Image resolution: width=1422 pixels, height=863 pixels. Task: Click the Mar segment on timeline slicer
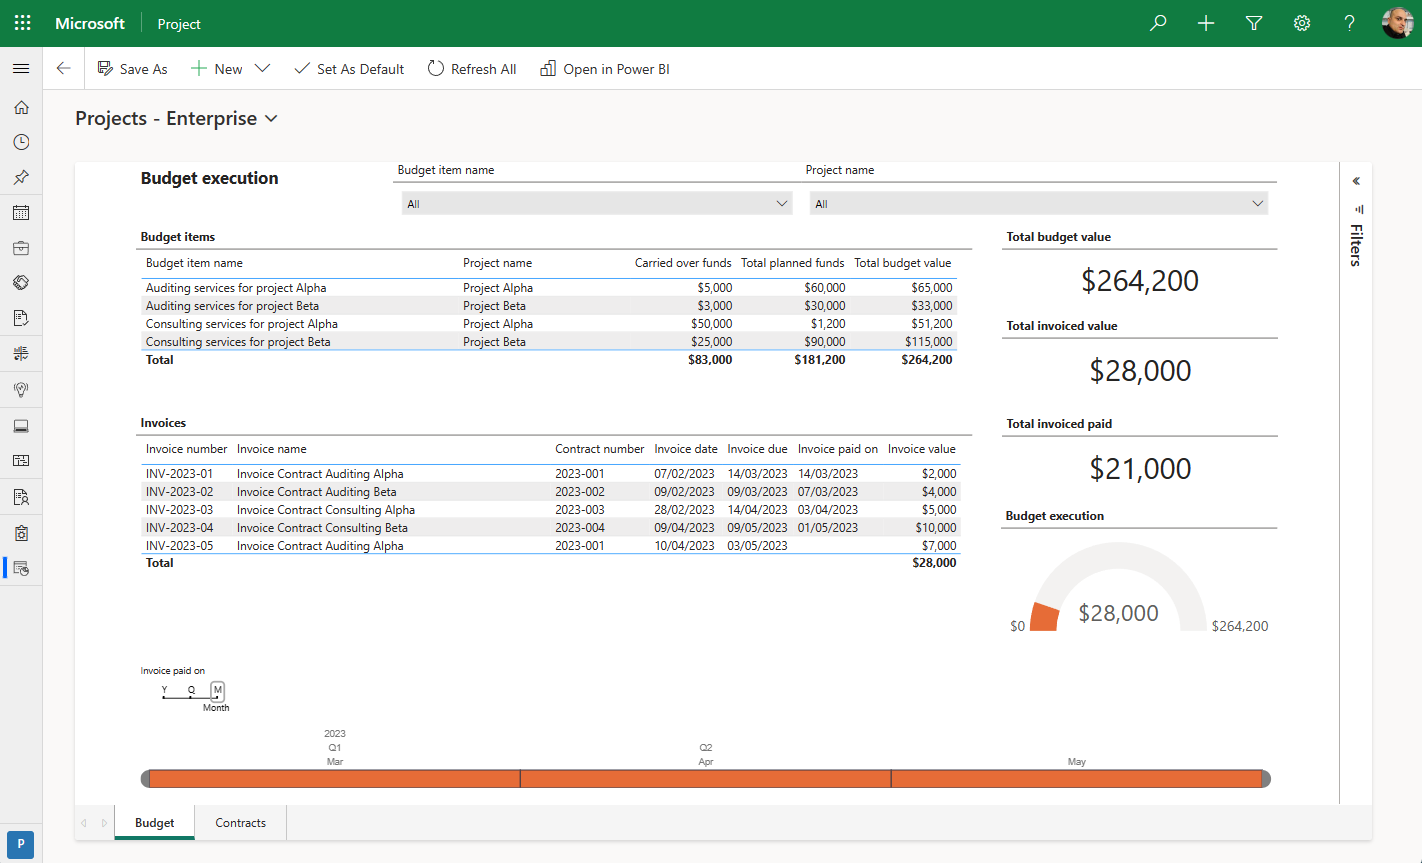point(335,779)
